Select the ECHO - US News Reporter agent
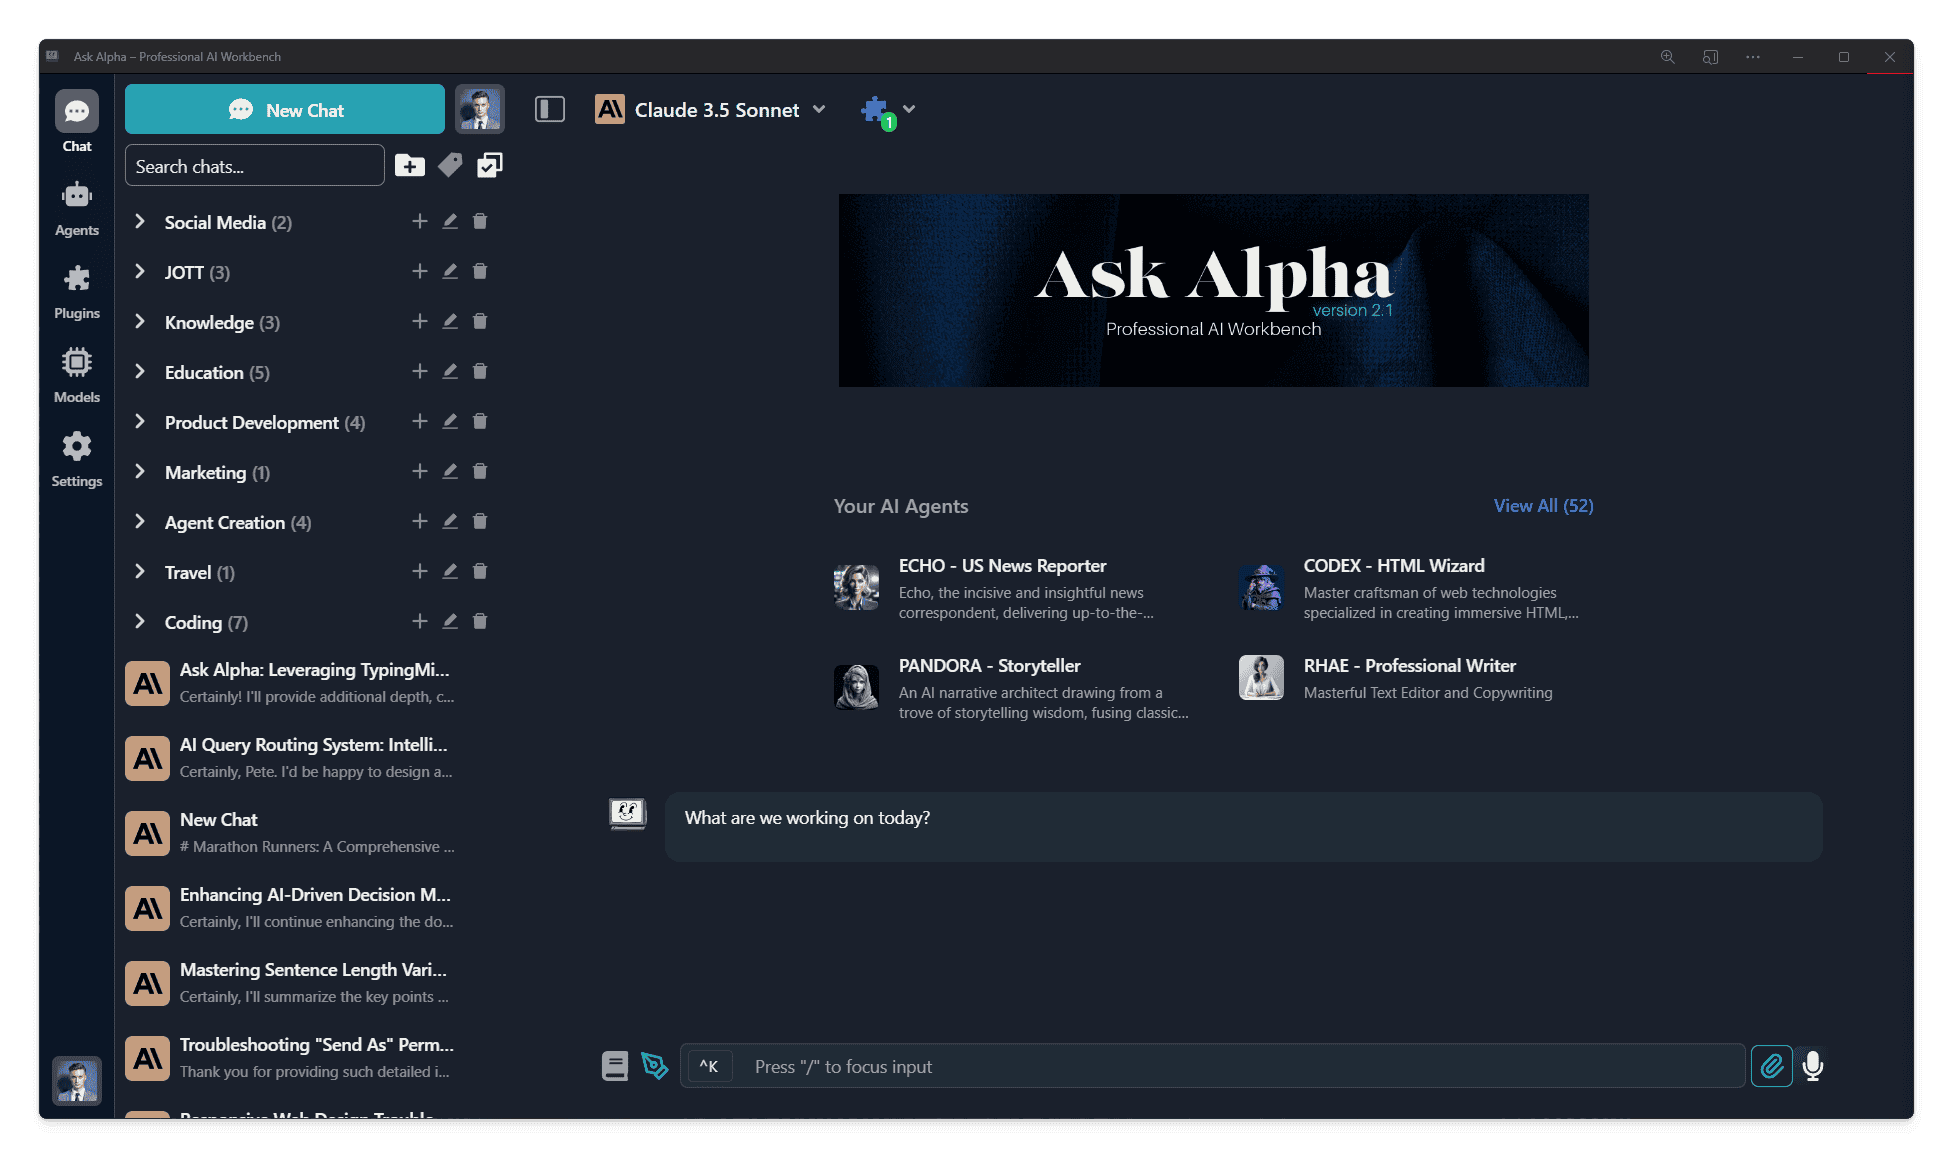Image resolution: width=1953 pixels, height=1158 pixels. click(1013, 588)
